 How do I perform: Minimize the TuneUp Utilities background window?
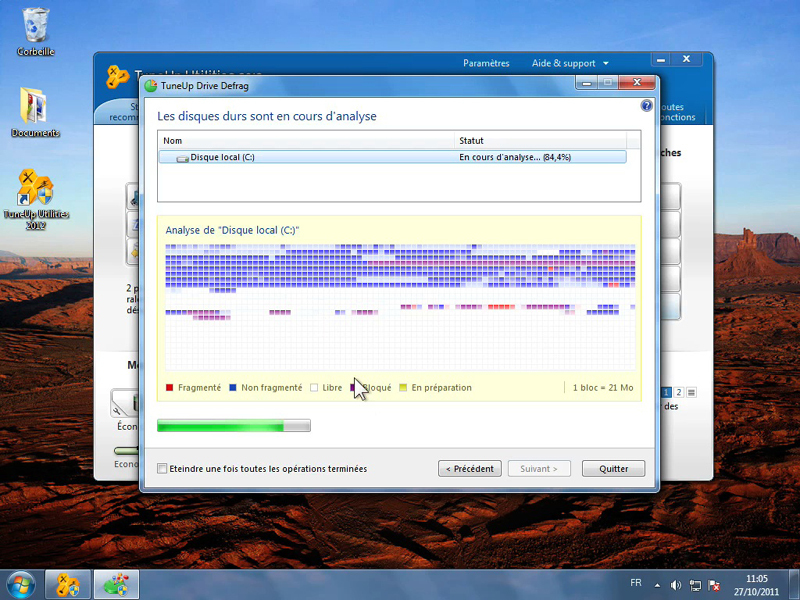click(661, 60)
